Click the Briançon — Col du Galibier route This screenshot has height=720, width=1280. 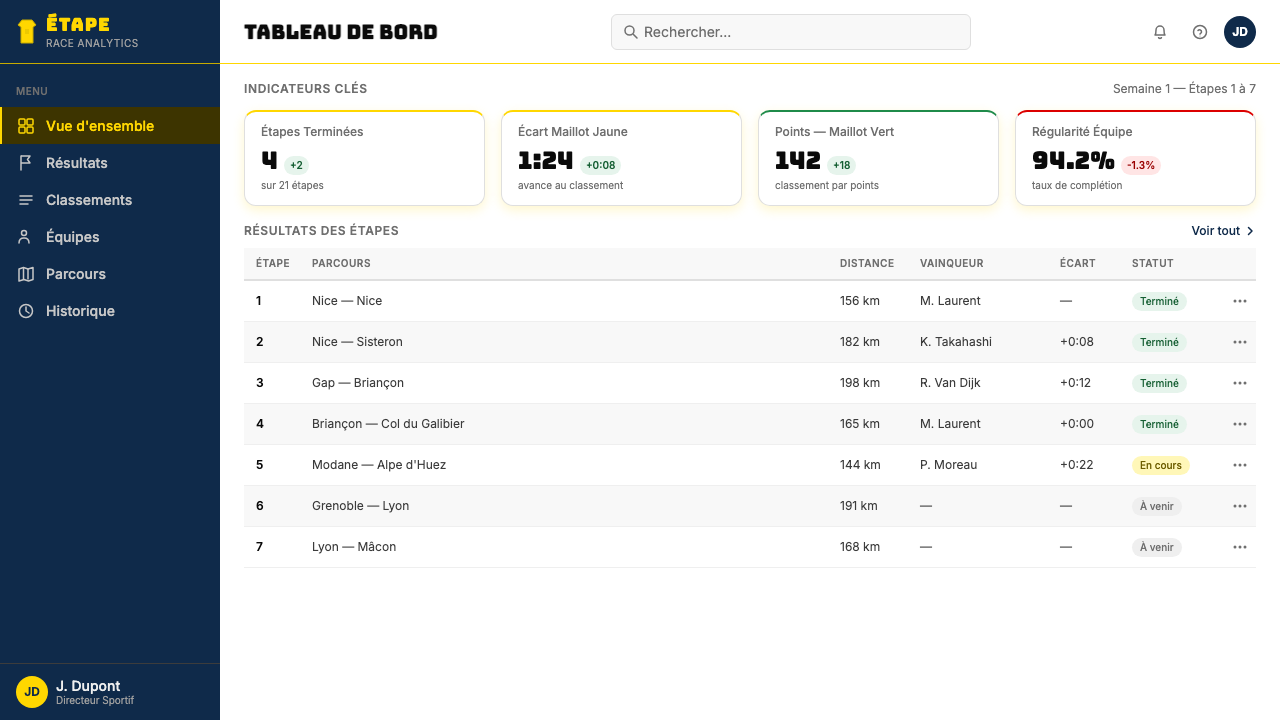388,424
